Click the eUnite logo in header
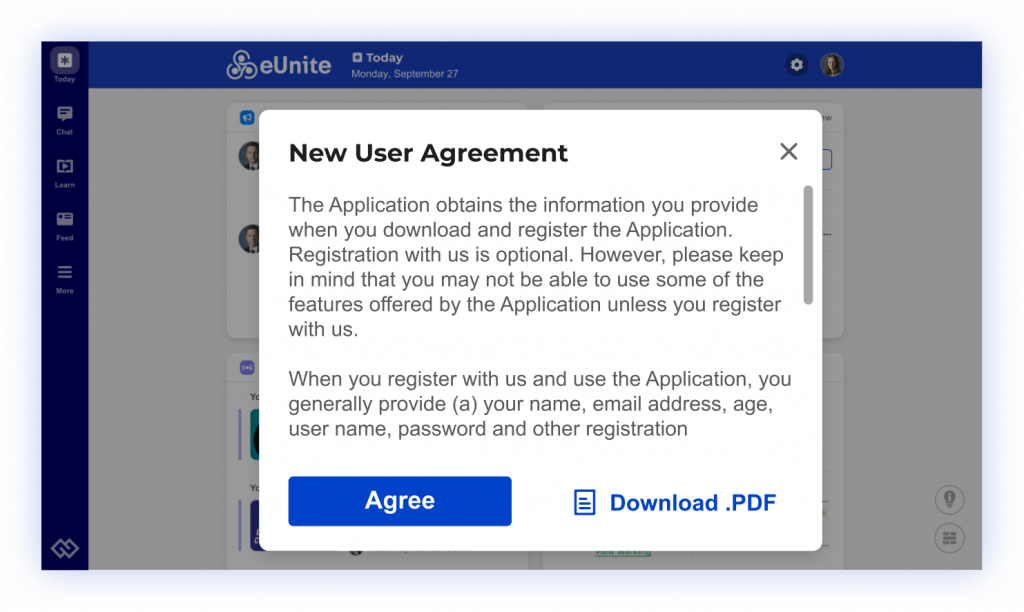Screen dimensions: 1024x612 278,65
